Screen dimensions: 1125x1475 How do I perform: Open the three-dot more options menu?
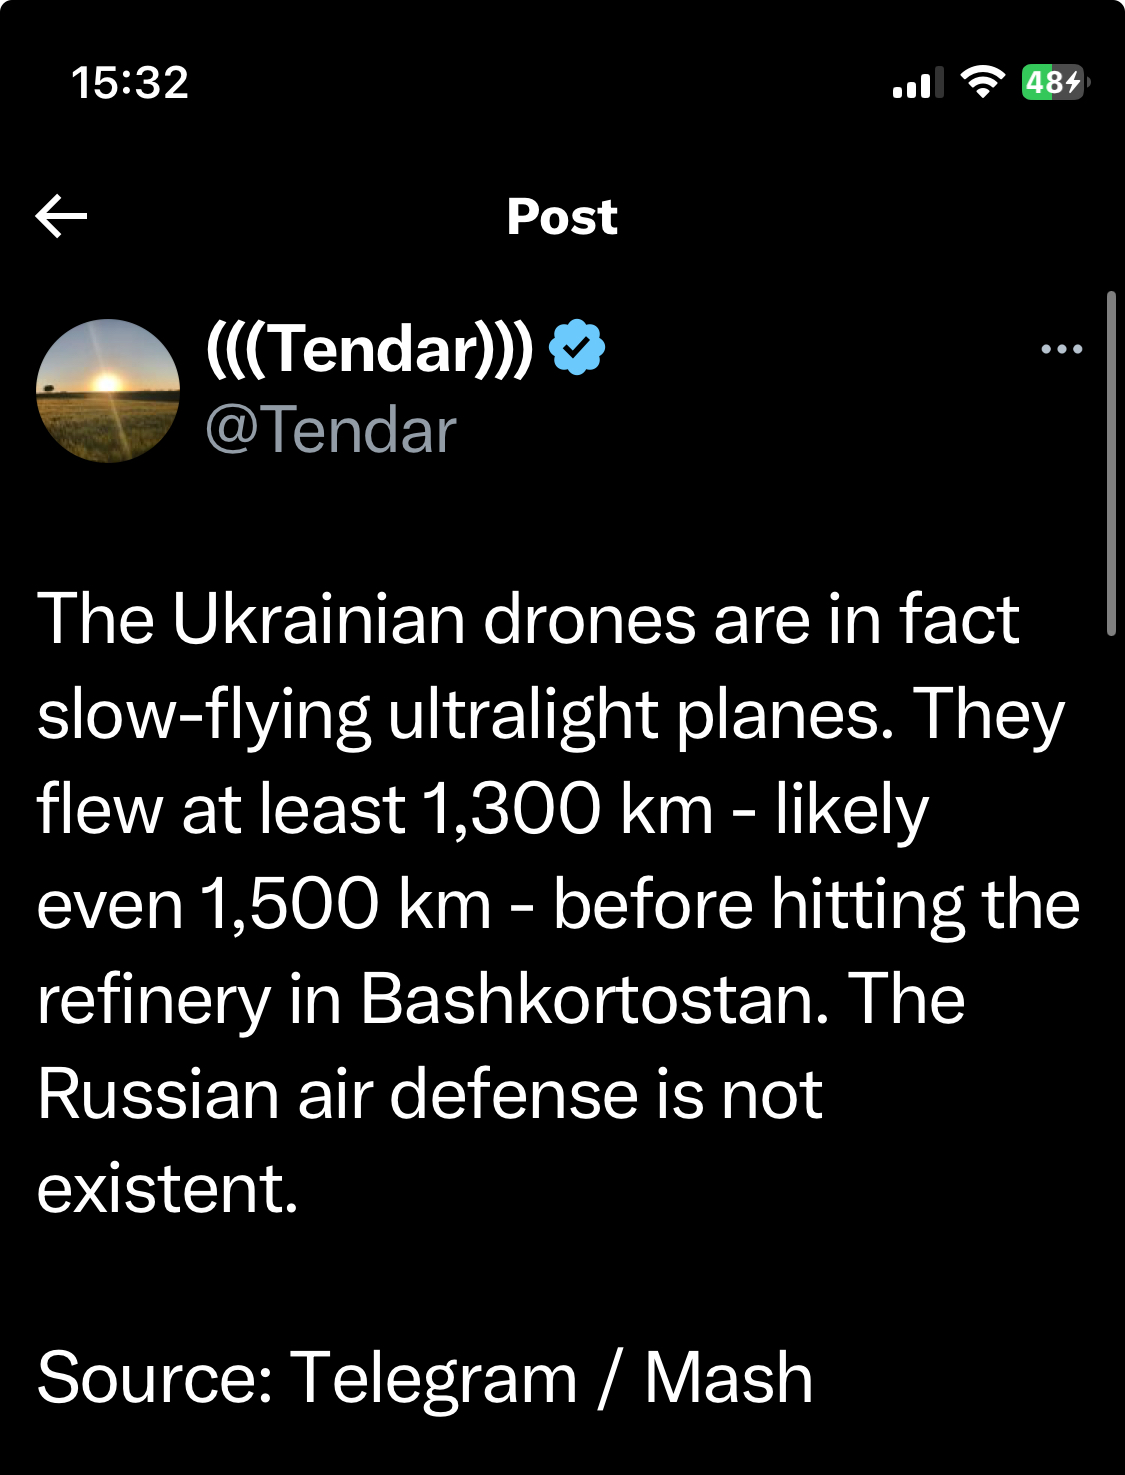tap(1061, 349)
